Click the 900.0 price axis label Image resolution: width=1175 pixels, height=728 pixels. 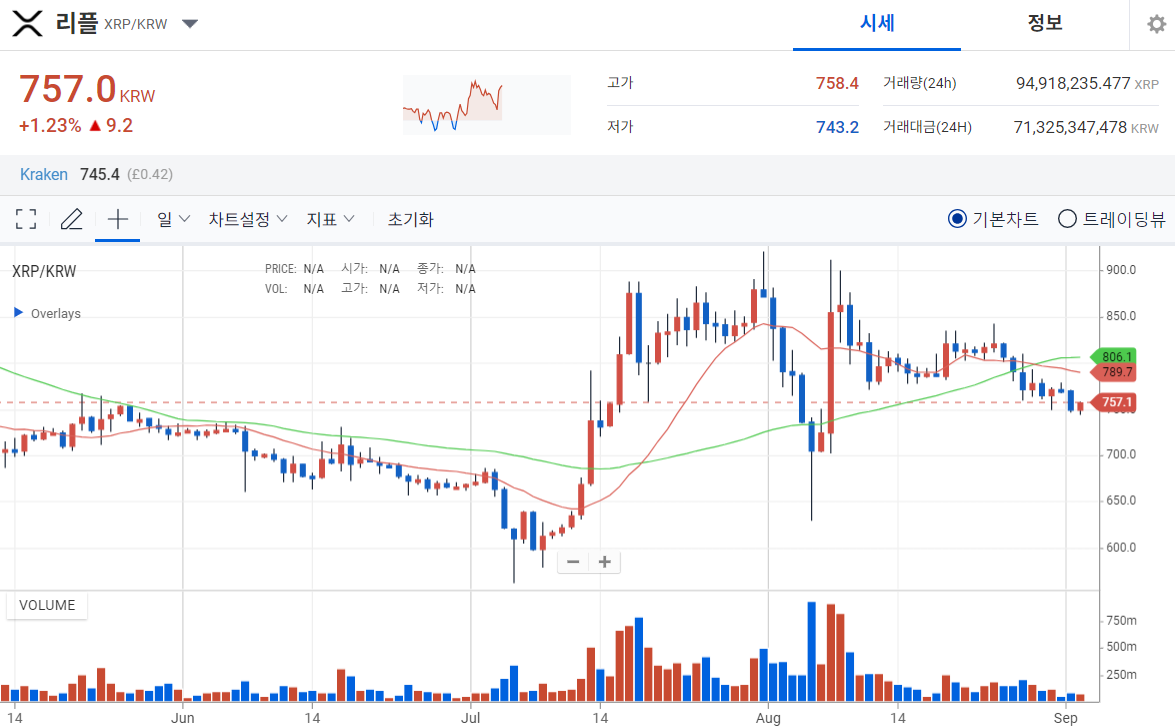tap(1121, 270)
